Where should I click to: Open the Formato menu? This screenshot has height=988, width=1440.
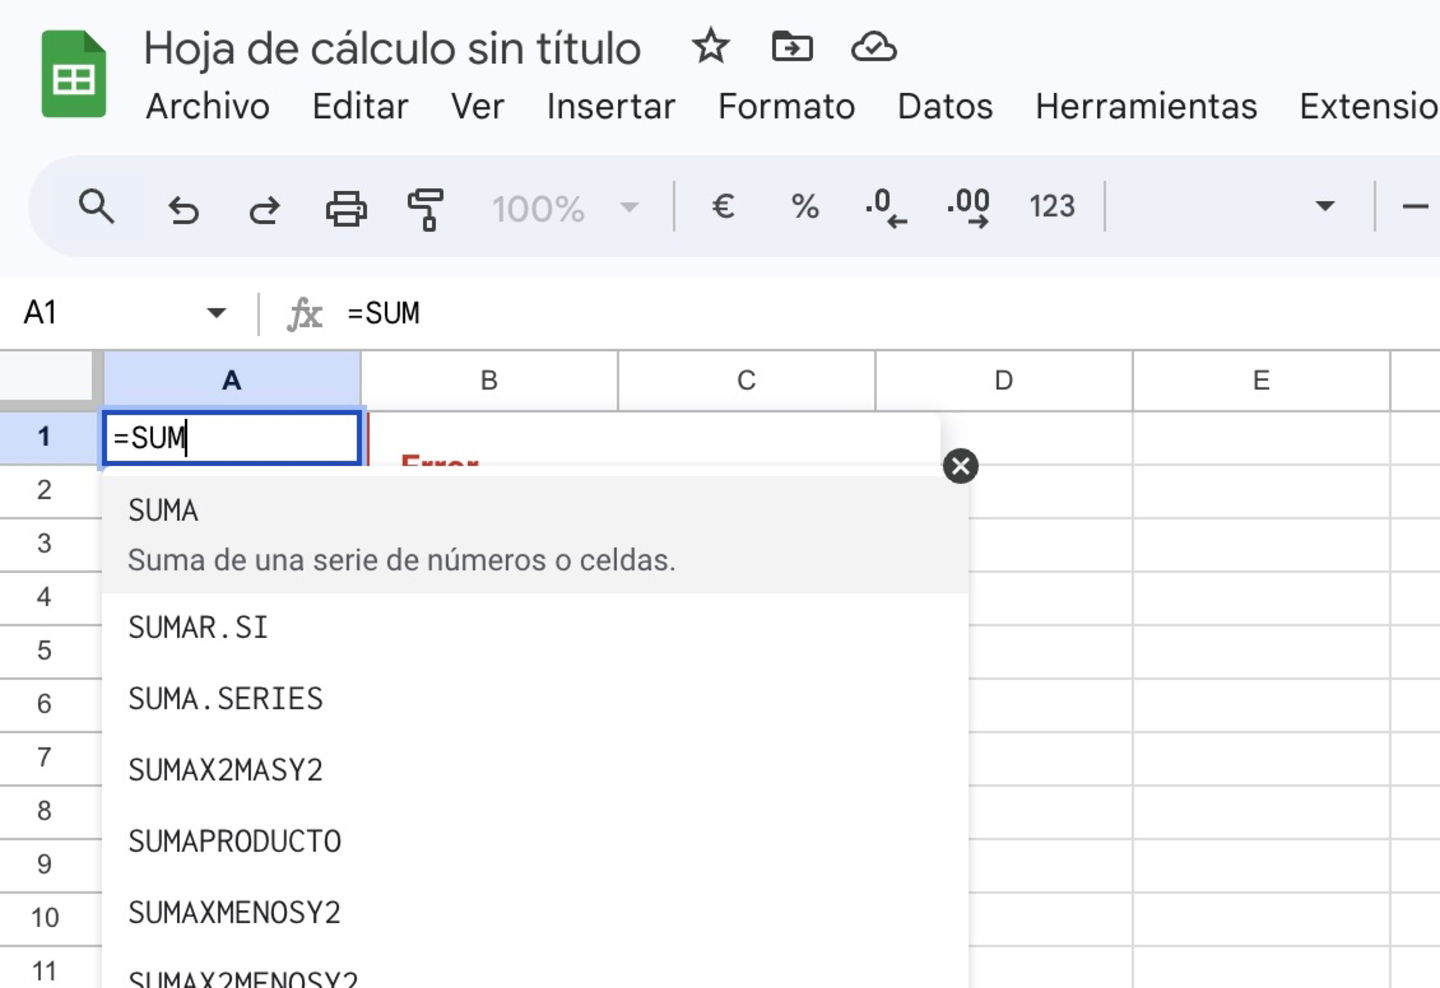[x=786, y=107]
